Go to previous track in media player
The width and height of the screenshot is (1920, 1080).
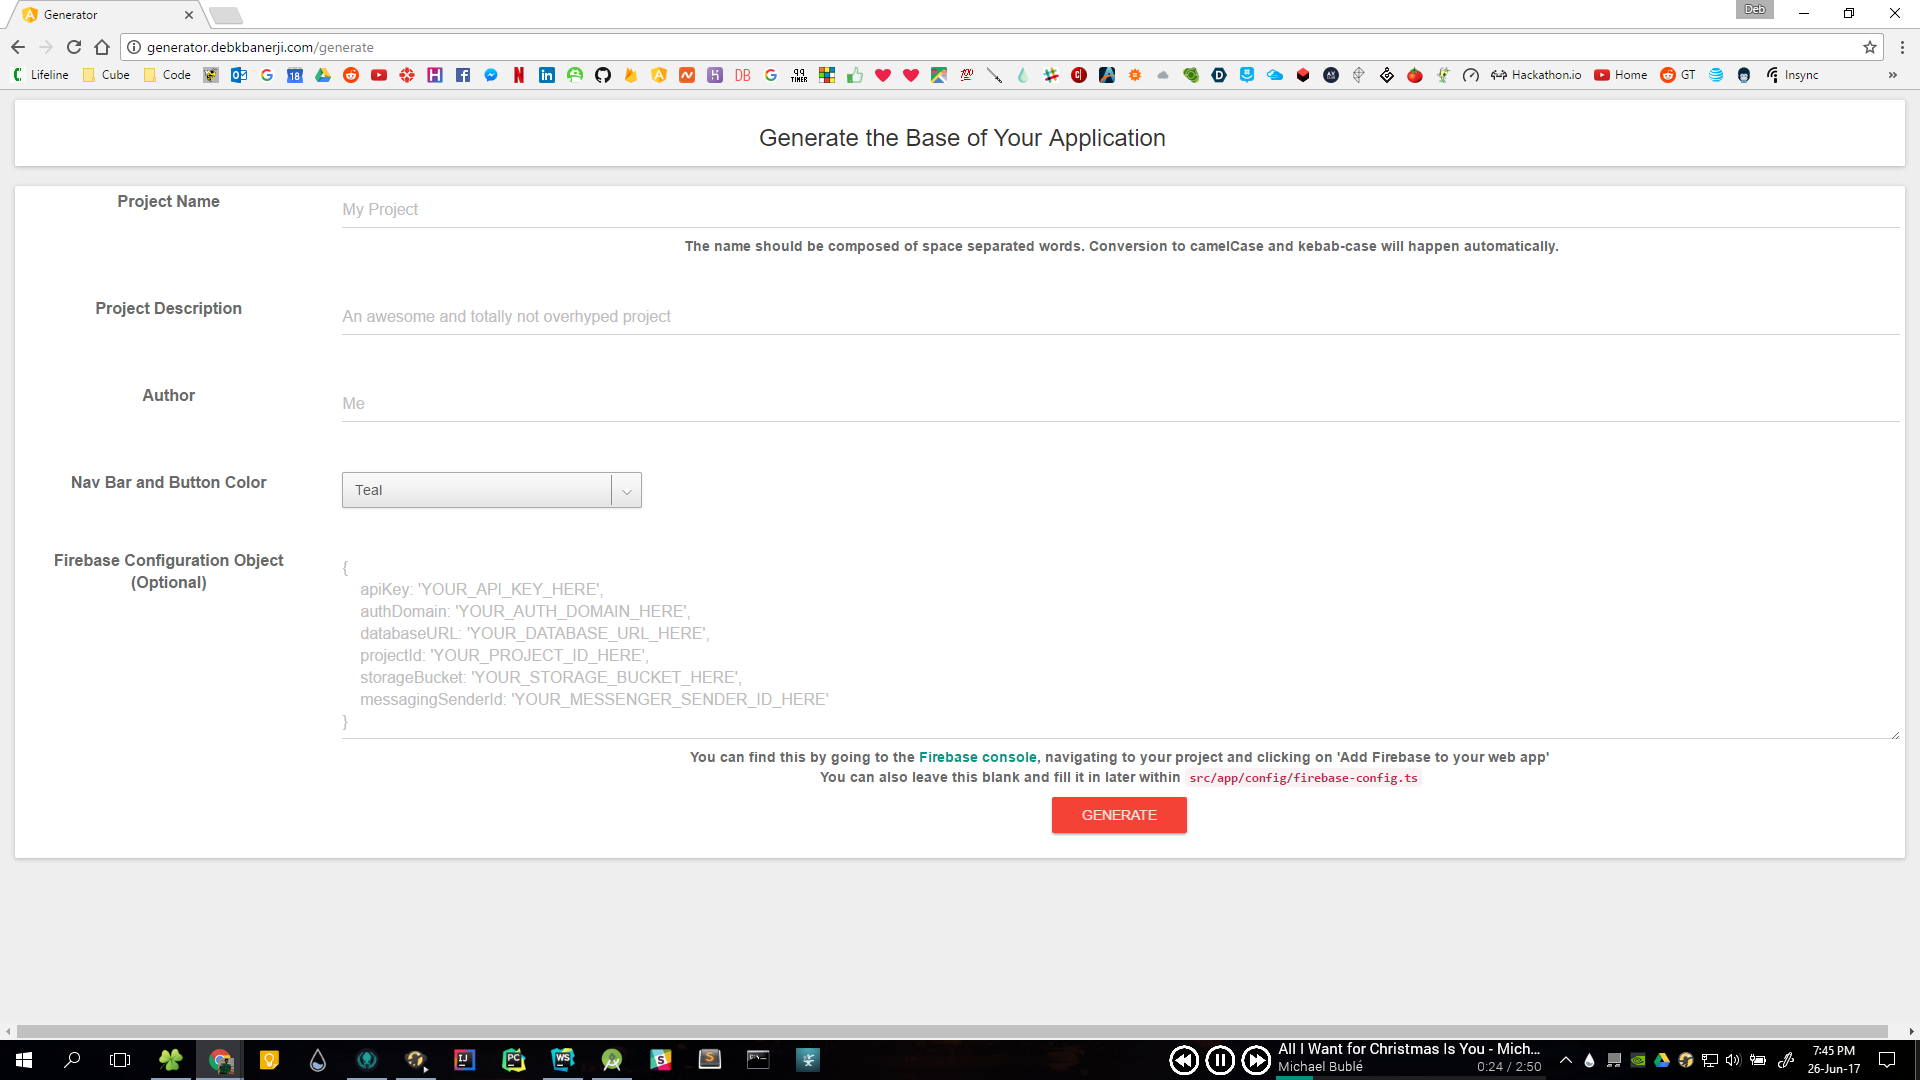click(1184, 1060)
